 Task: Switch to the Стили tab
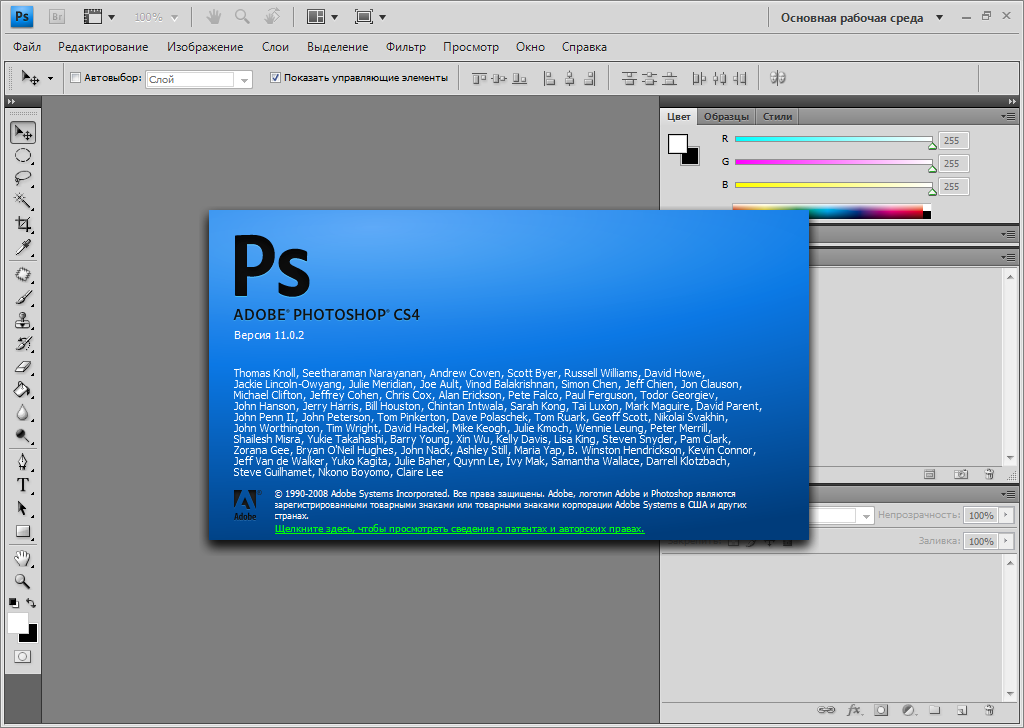[x=777, y=116]
